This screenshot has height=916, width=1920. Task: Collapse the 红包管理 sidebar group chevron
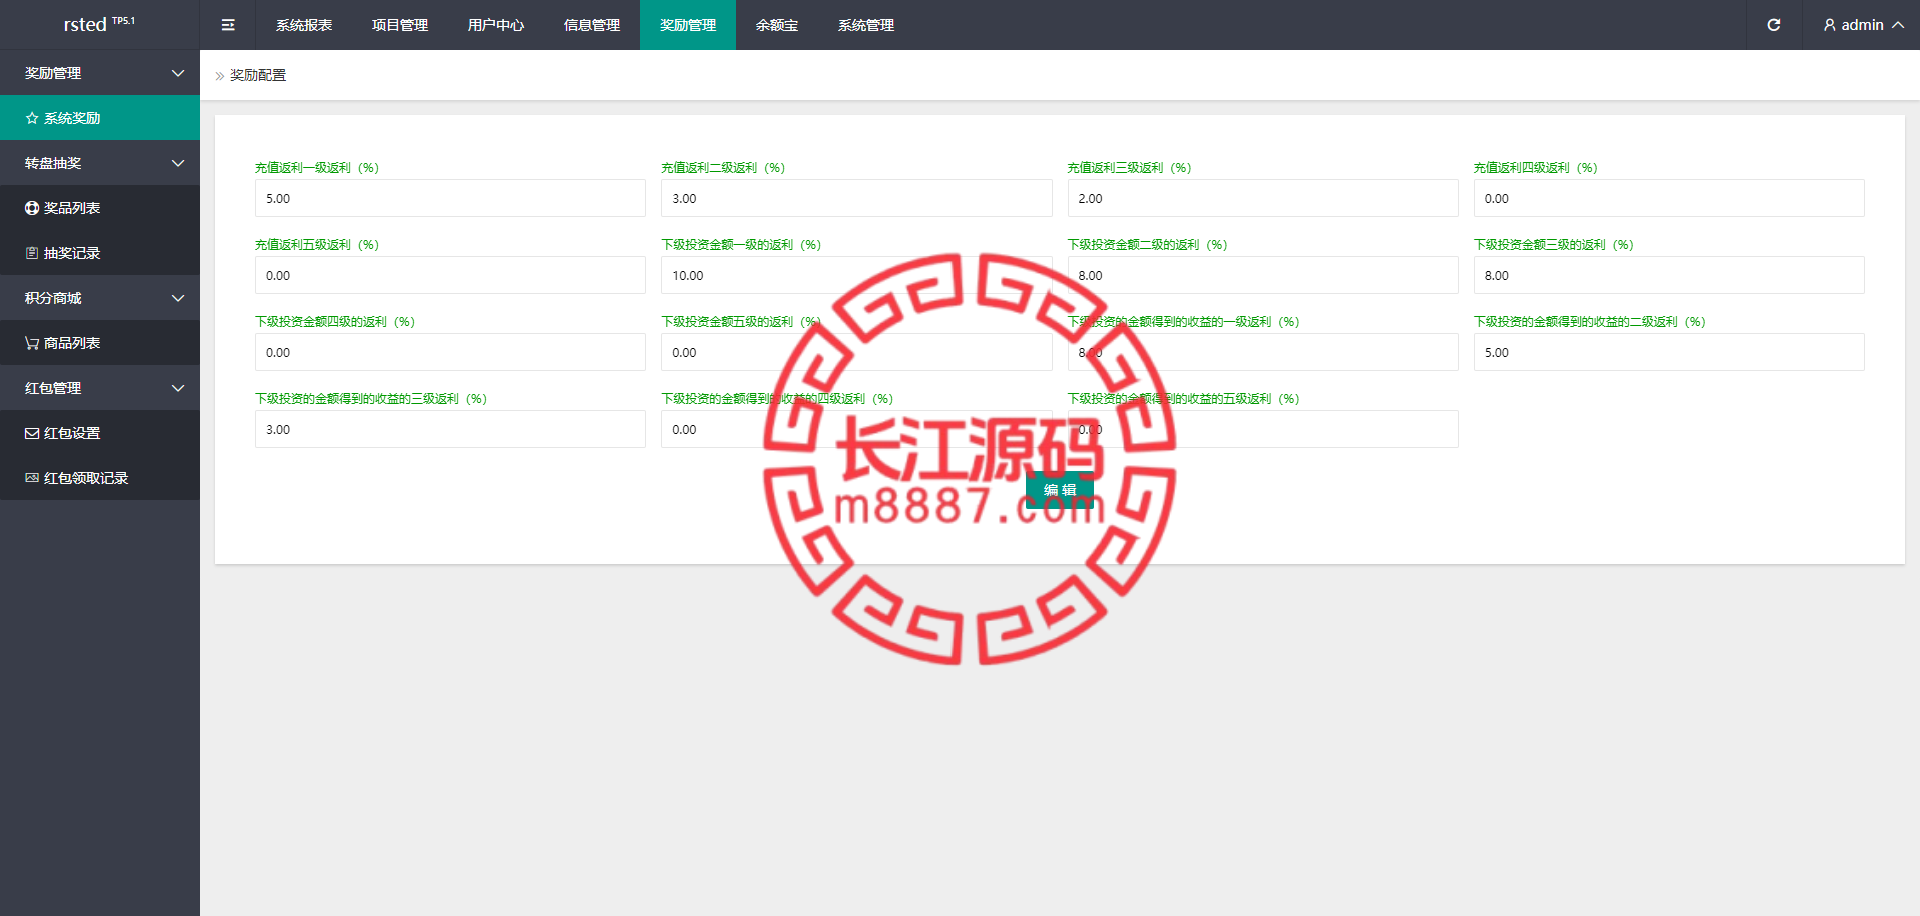(178, 388)
